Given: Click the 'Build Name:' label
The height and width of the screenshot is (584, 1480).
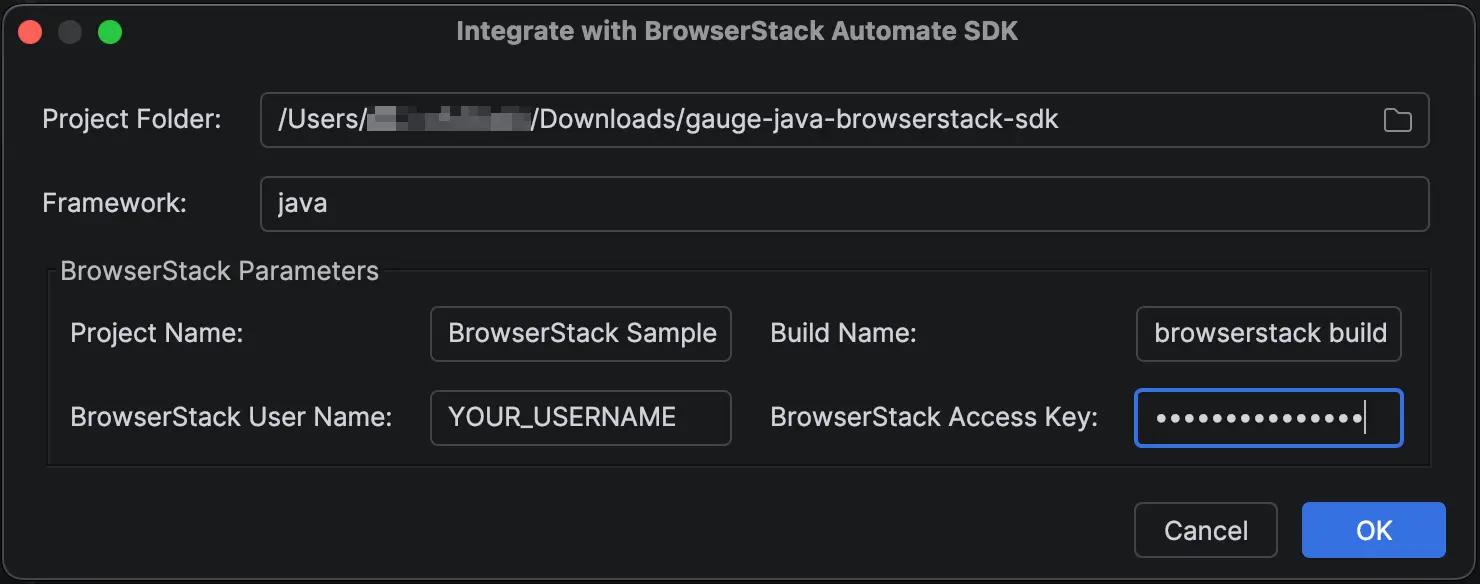Looking at the screenshot, I should (x=843, y=333).
